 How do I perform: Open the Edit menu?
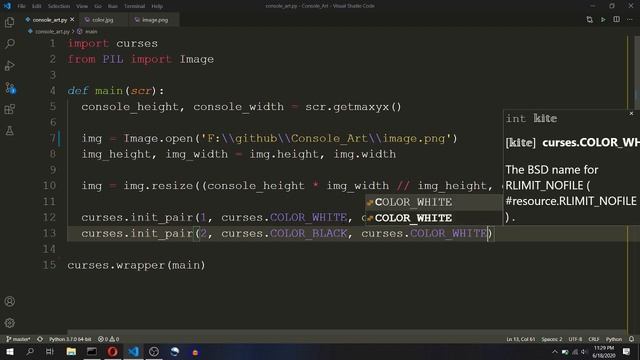pos(36,6)
